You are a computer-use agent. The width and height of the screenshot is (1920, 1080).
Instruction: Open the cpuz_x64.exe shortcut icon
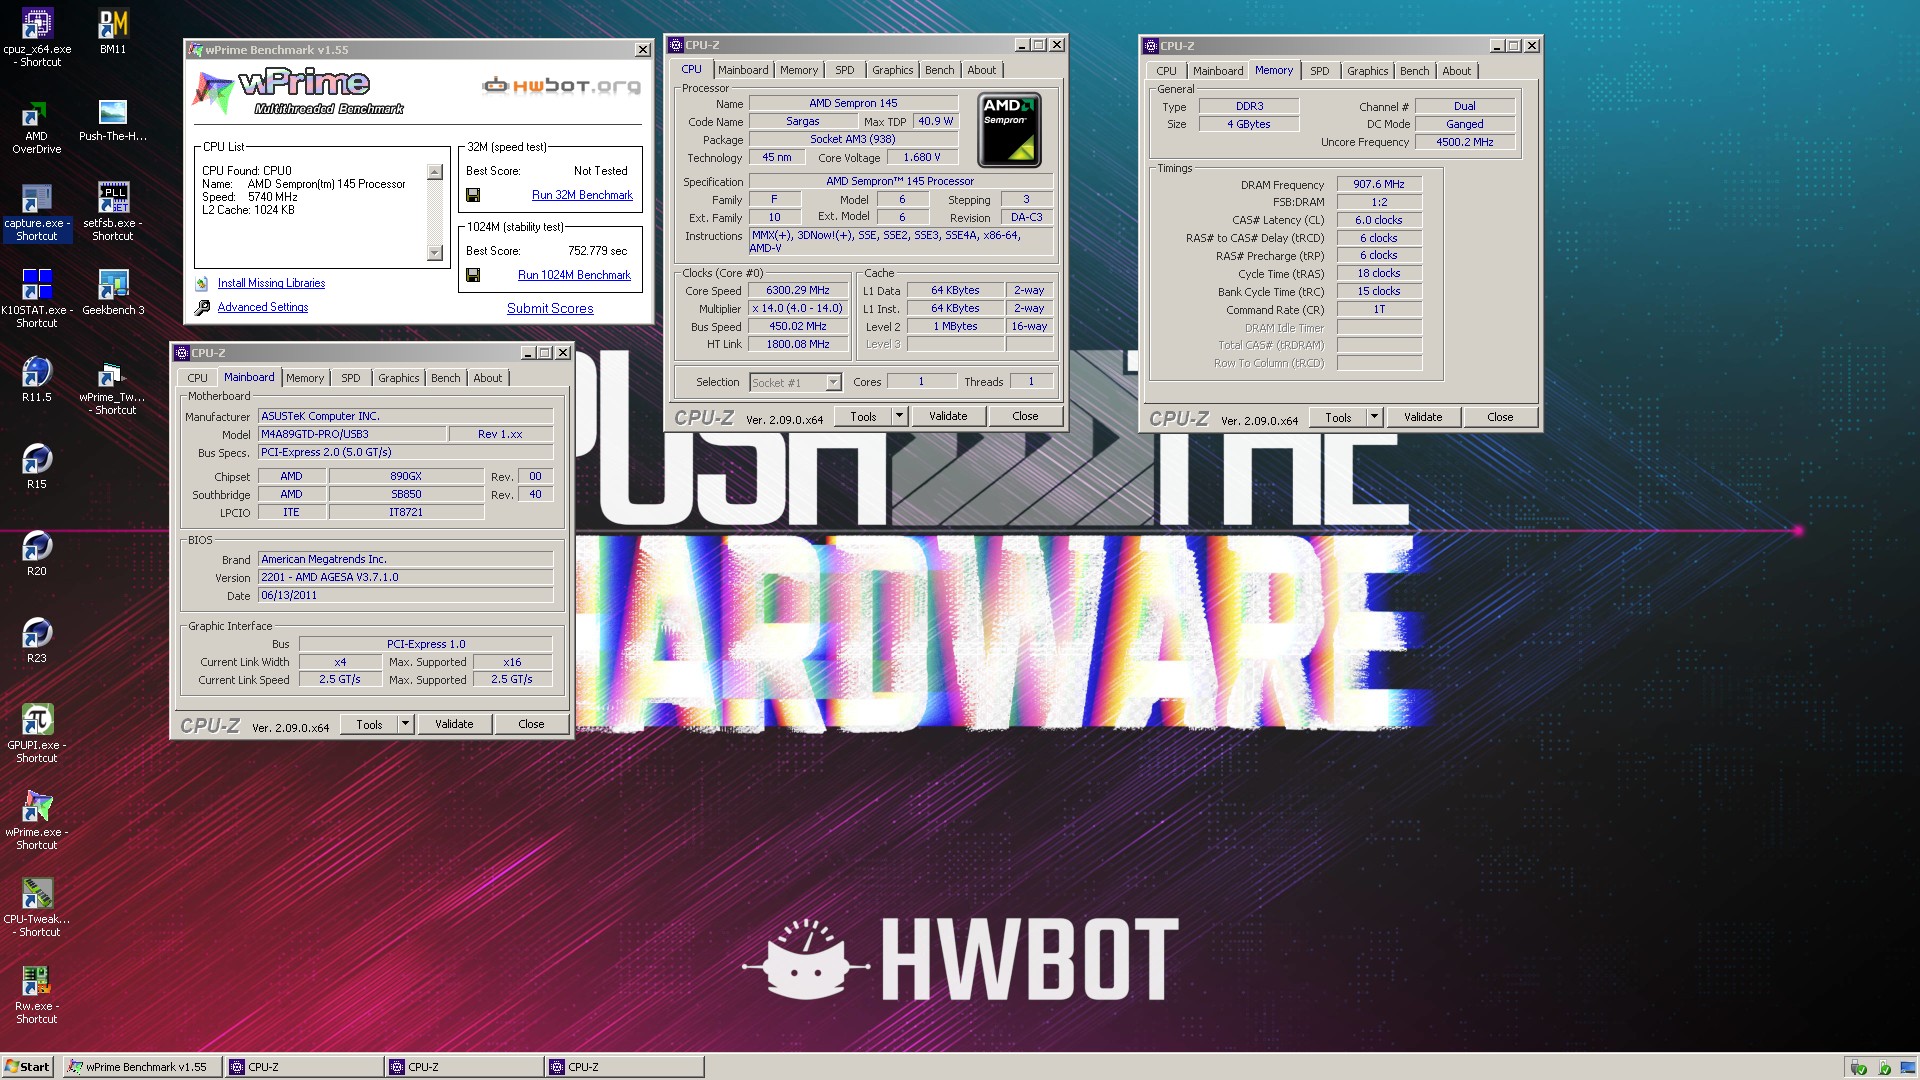point(37,24)
